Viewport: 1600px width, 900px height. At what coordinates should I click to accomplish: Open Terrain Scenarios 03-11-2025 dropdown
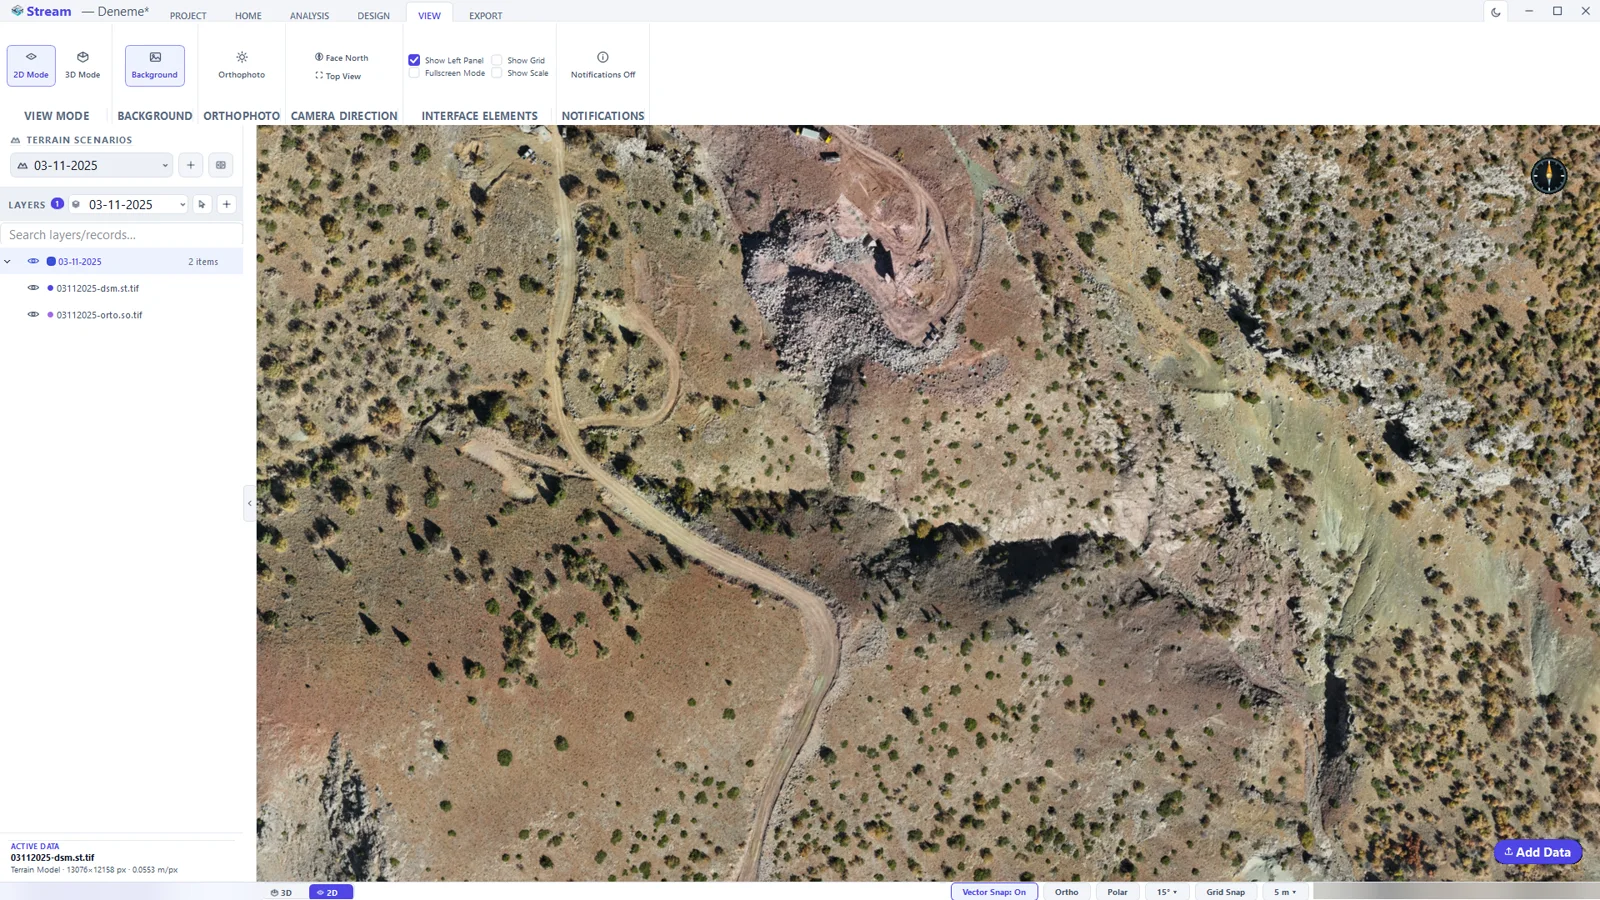(x=92, y=165)
